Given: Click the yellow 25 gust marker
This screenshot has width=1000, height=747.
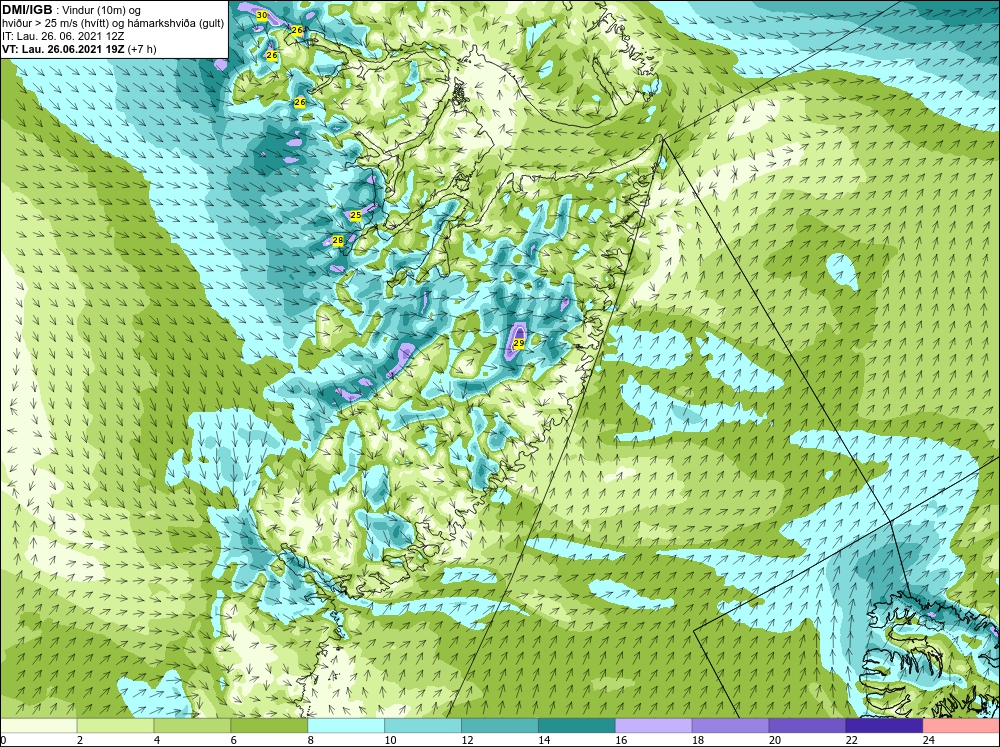Looking at the screenshot, I should 356,216.
